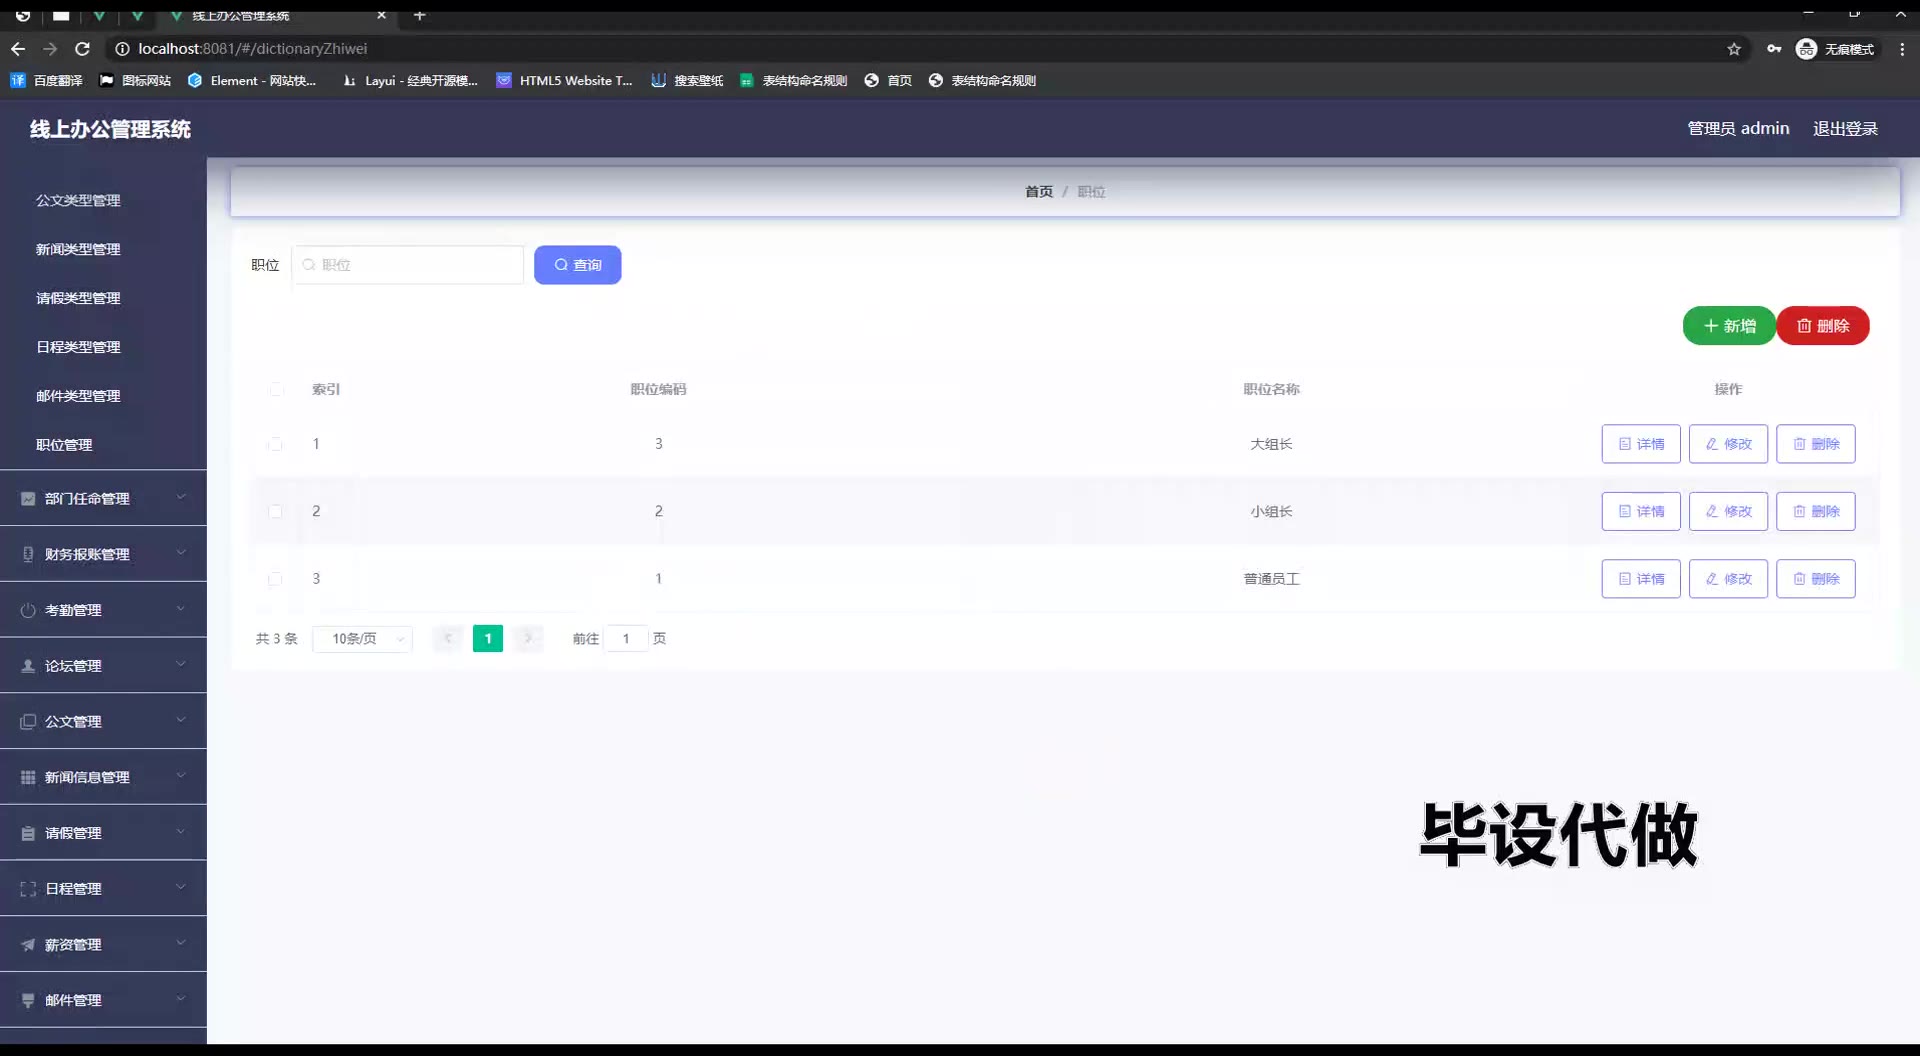Open 百度翻译 bookmark

(46, 80)
